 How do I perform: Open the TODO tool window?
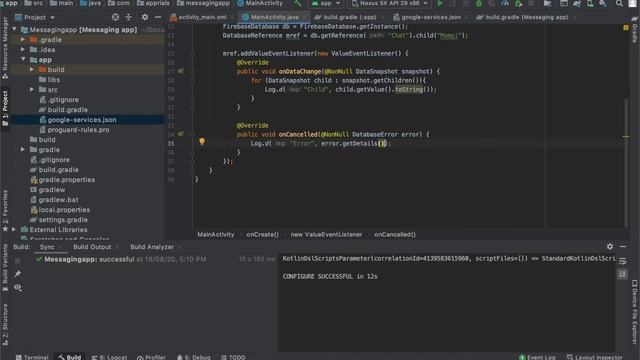click(x=233, y=357)
